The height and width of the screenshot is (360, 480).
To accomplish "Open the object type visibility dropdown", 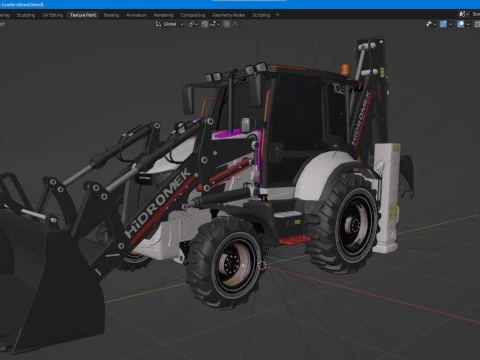I will pos(431,24).
